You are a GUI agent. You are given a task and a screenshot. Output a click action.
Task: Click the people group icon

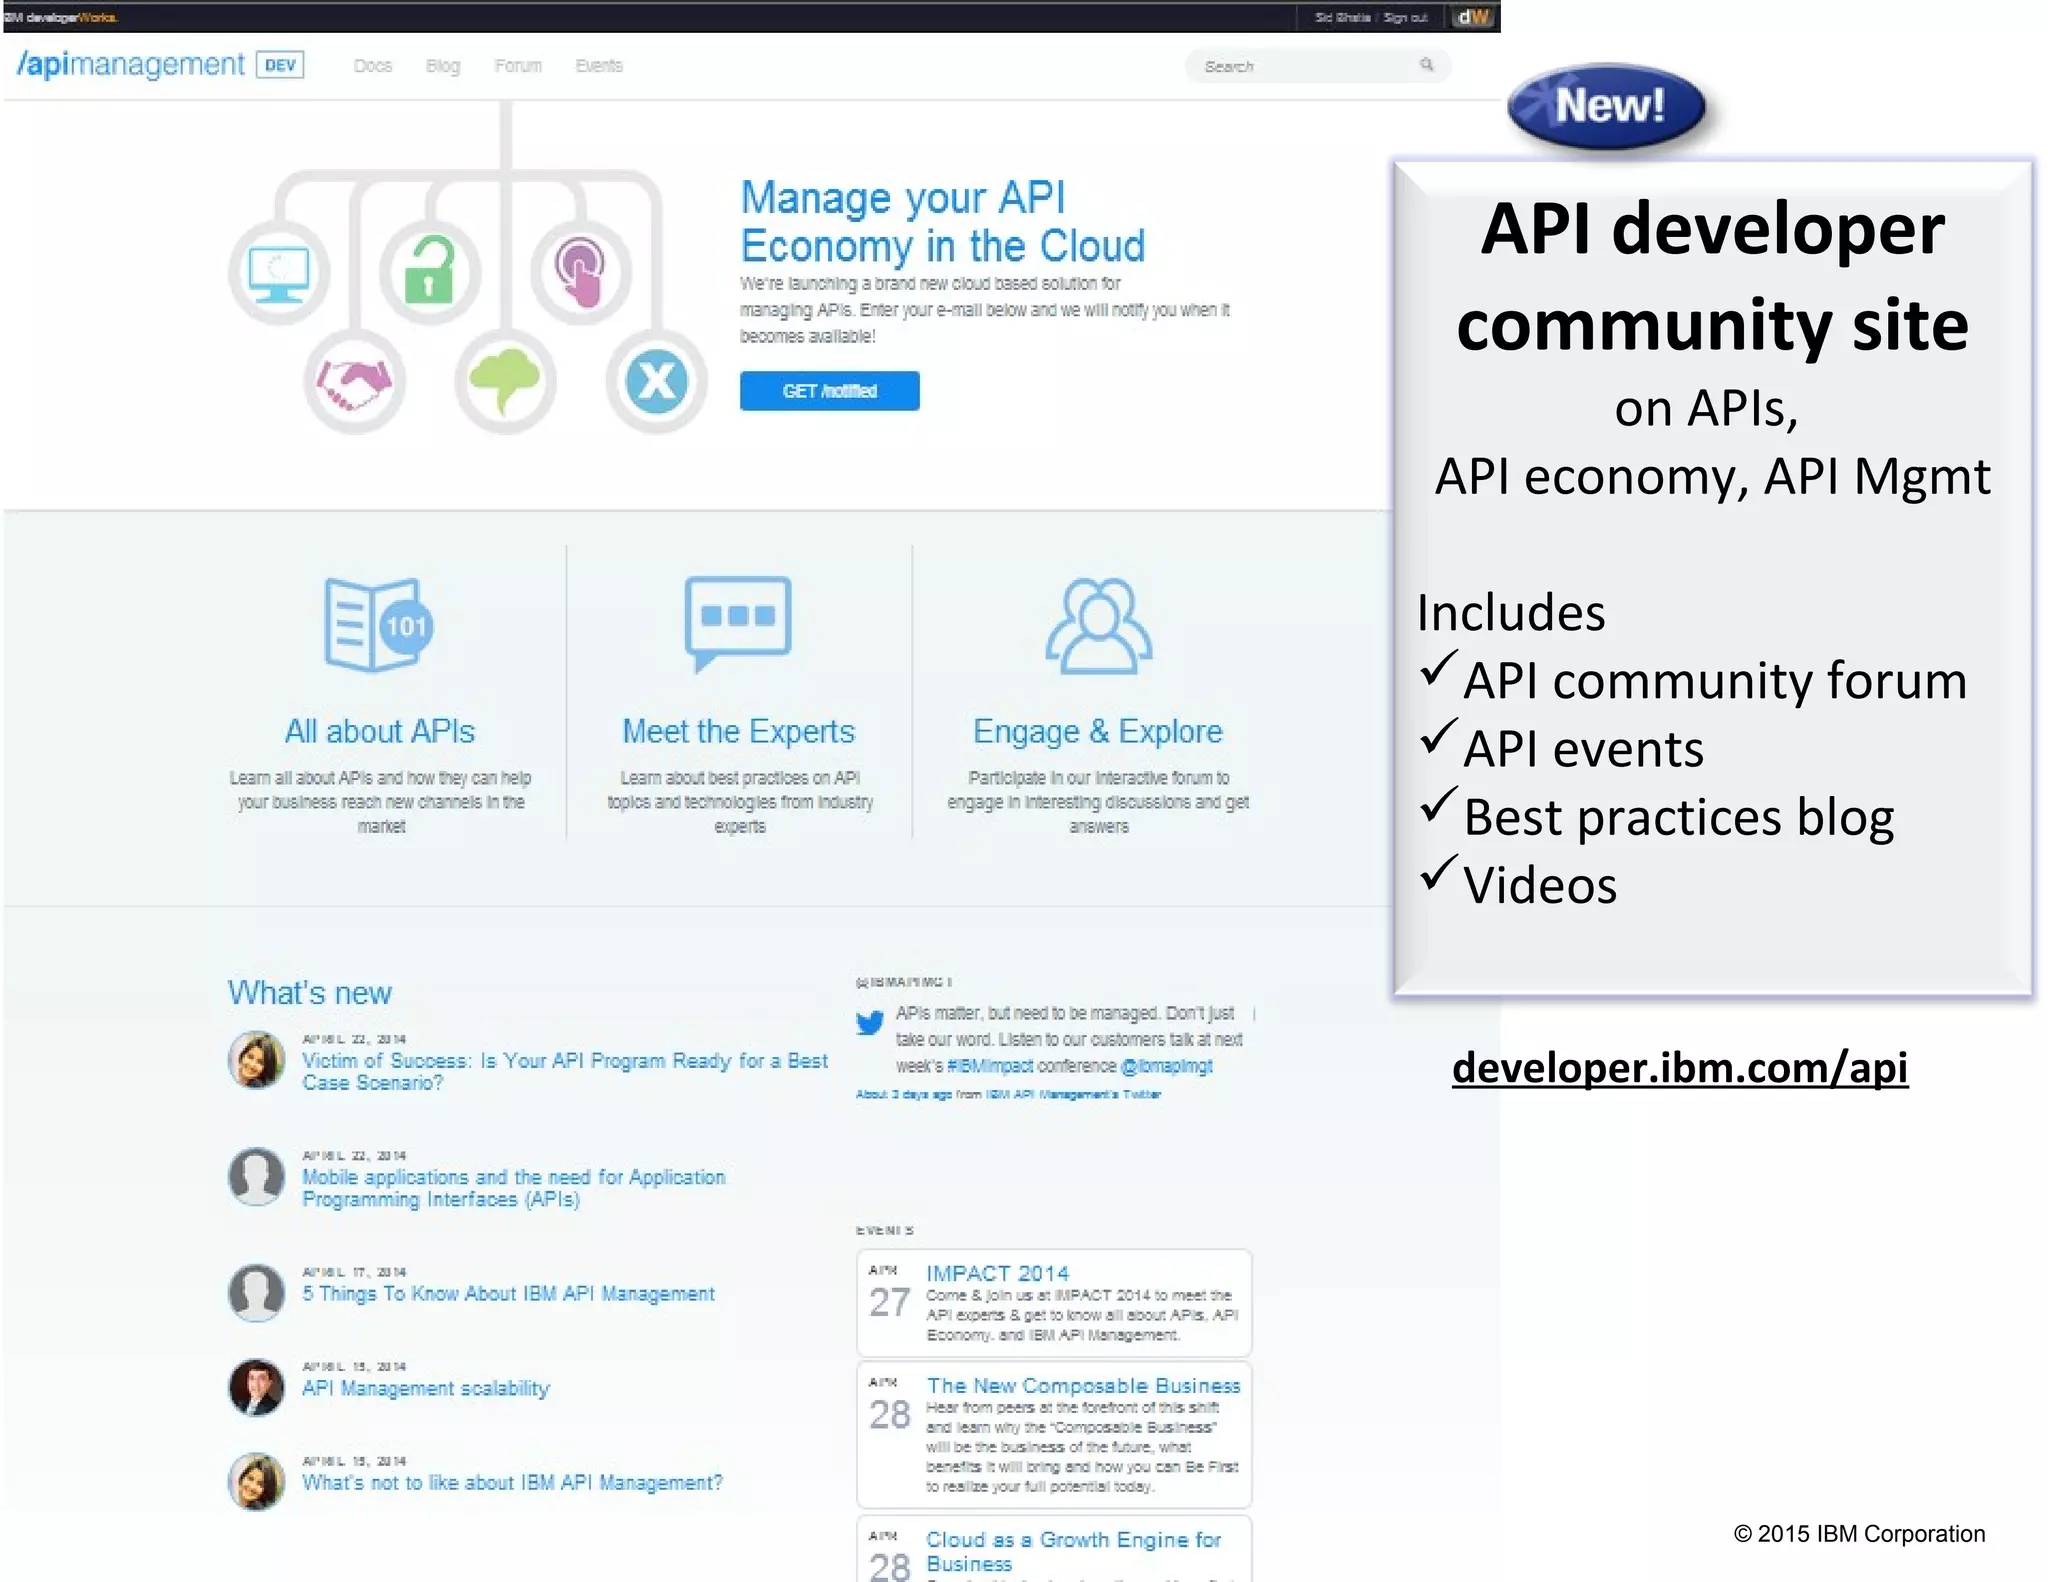(1098, 626)
